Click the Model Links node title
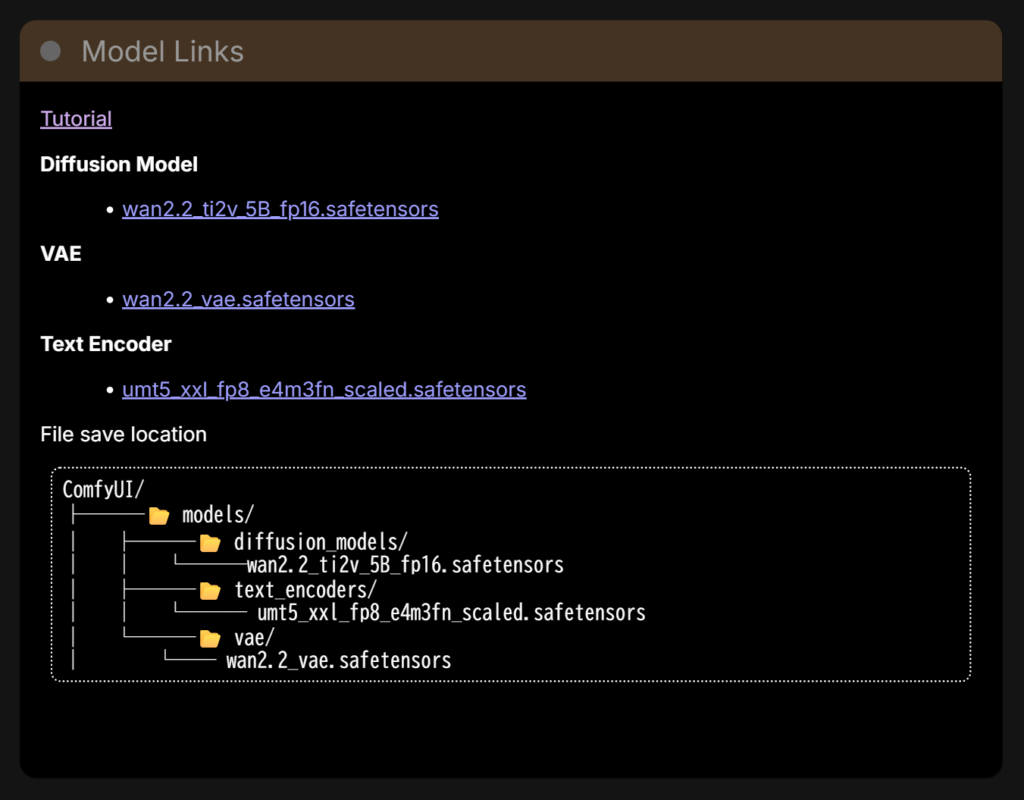 [162, 51]
